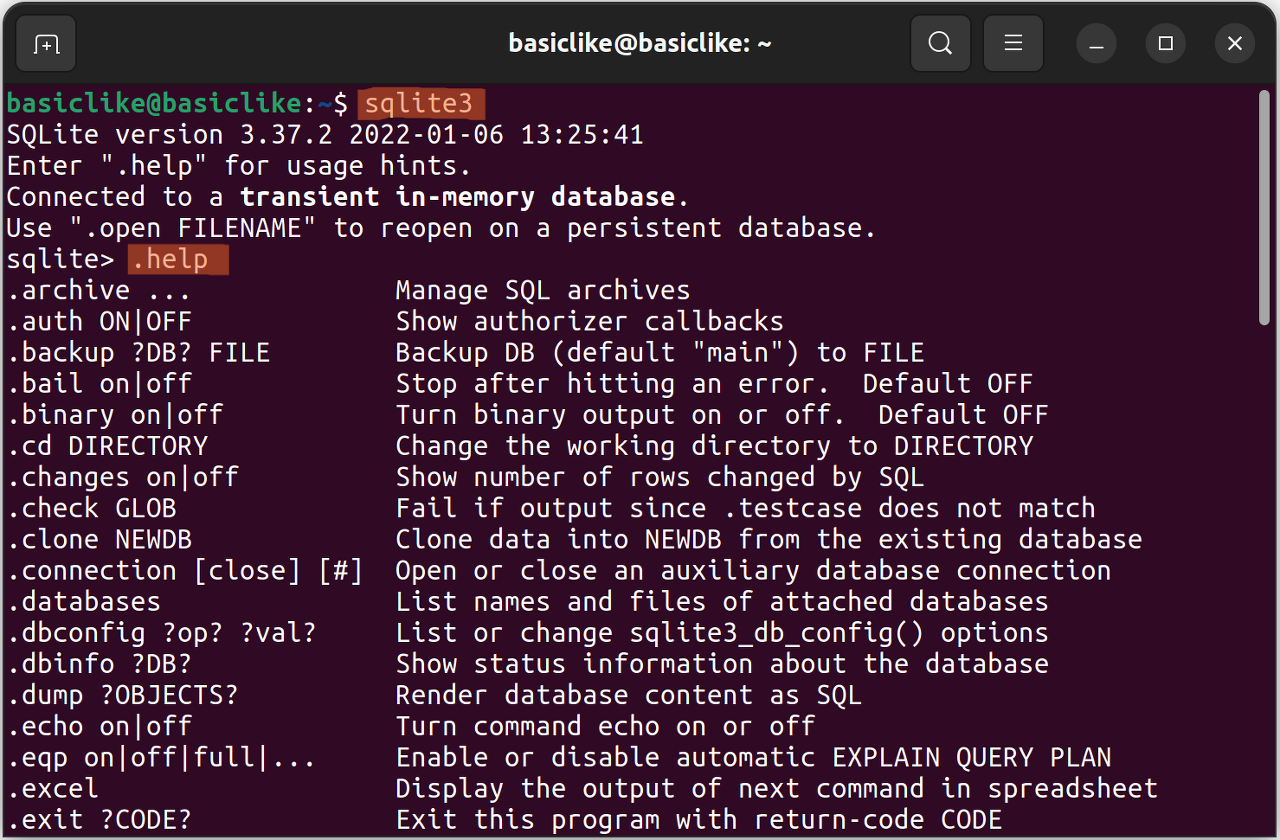This screenshot has height=840, width=1280.
Task: Click the sqlite> prompt
Action: (x=61, y=259)
